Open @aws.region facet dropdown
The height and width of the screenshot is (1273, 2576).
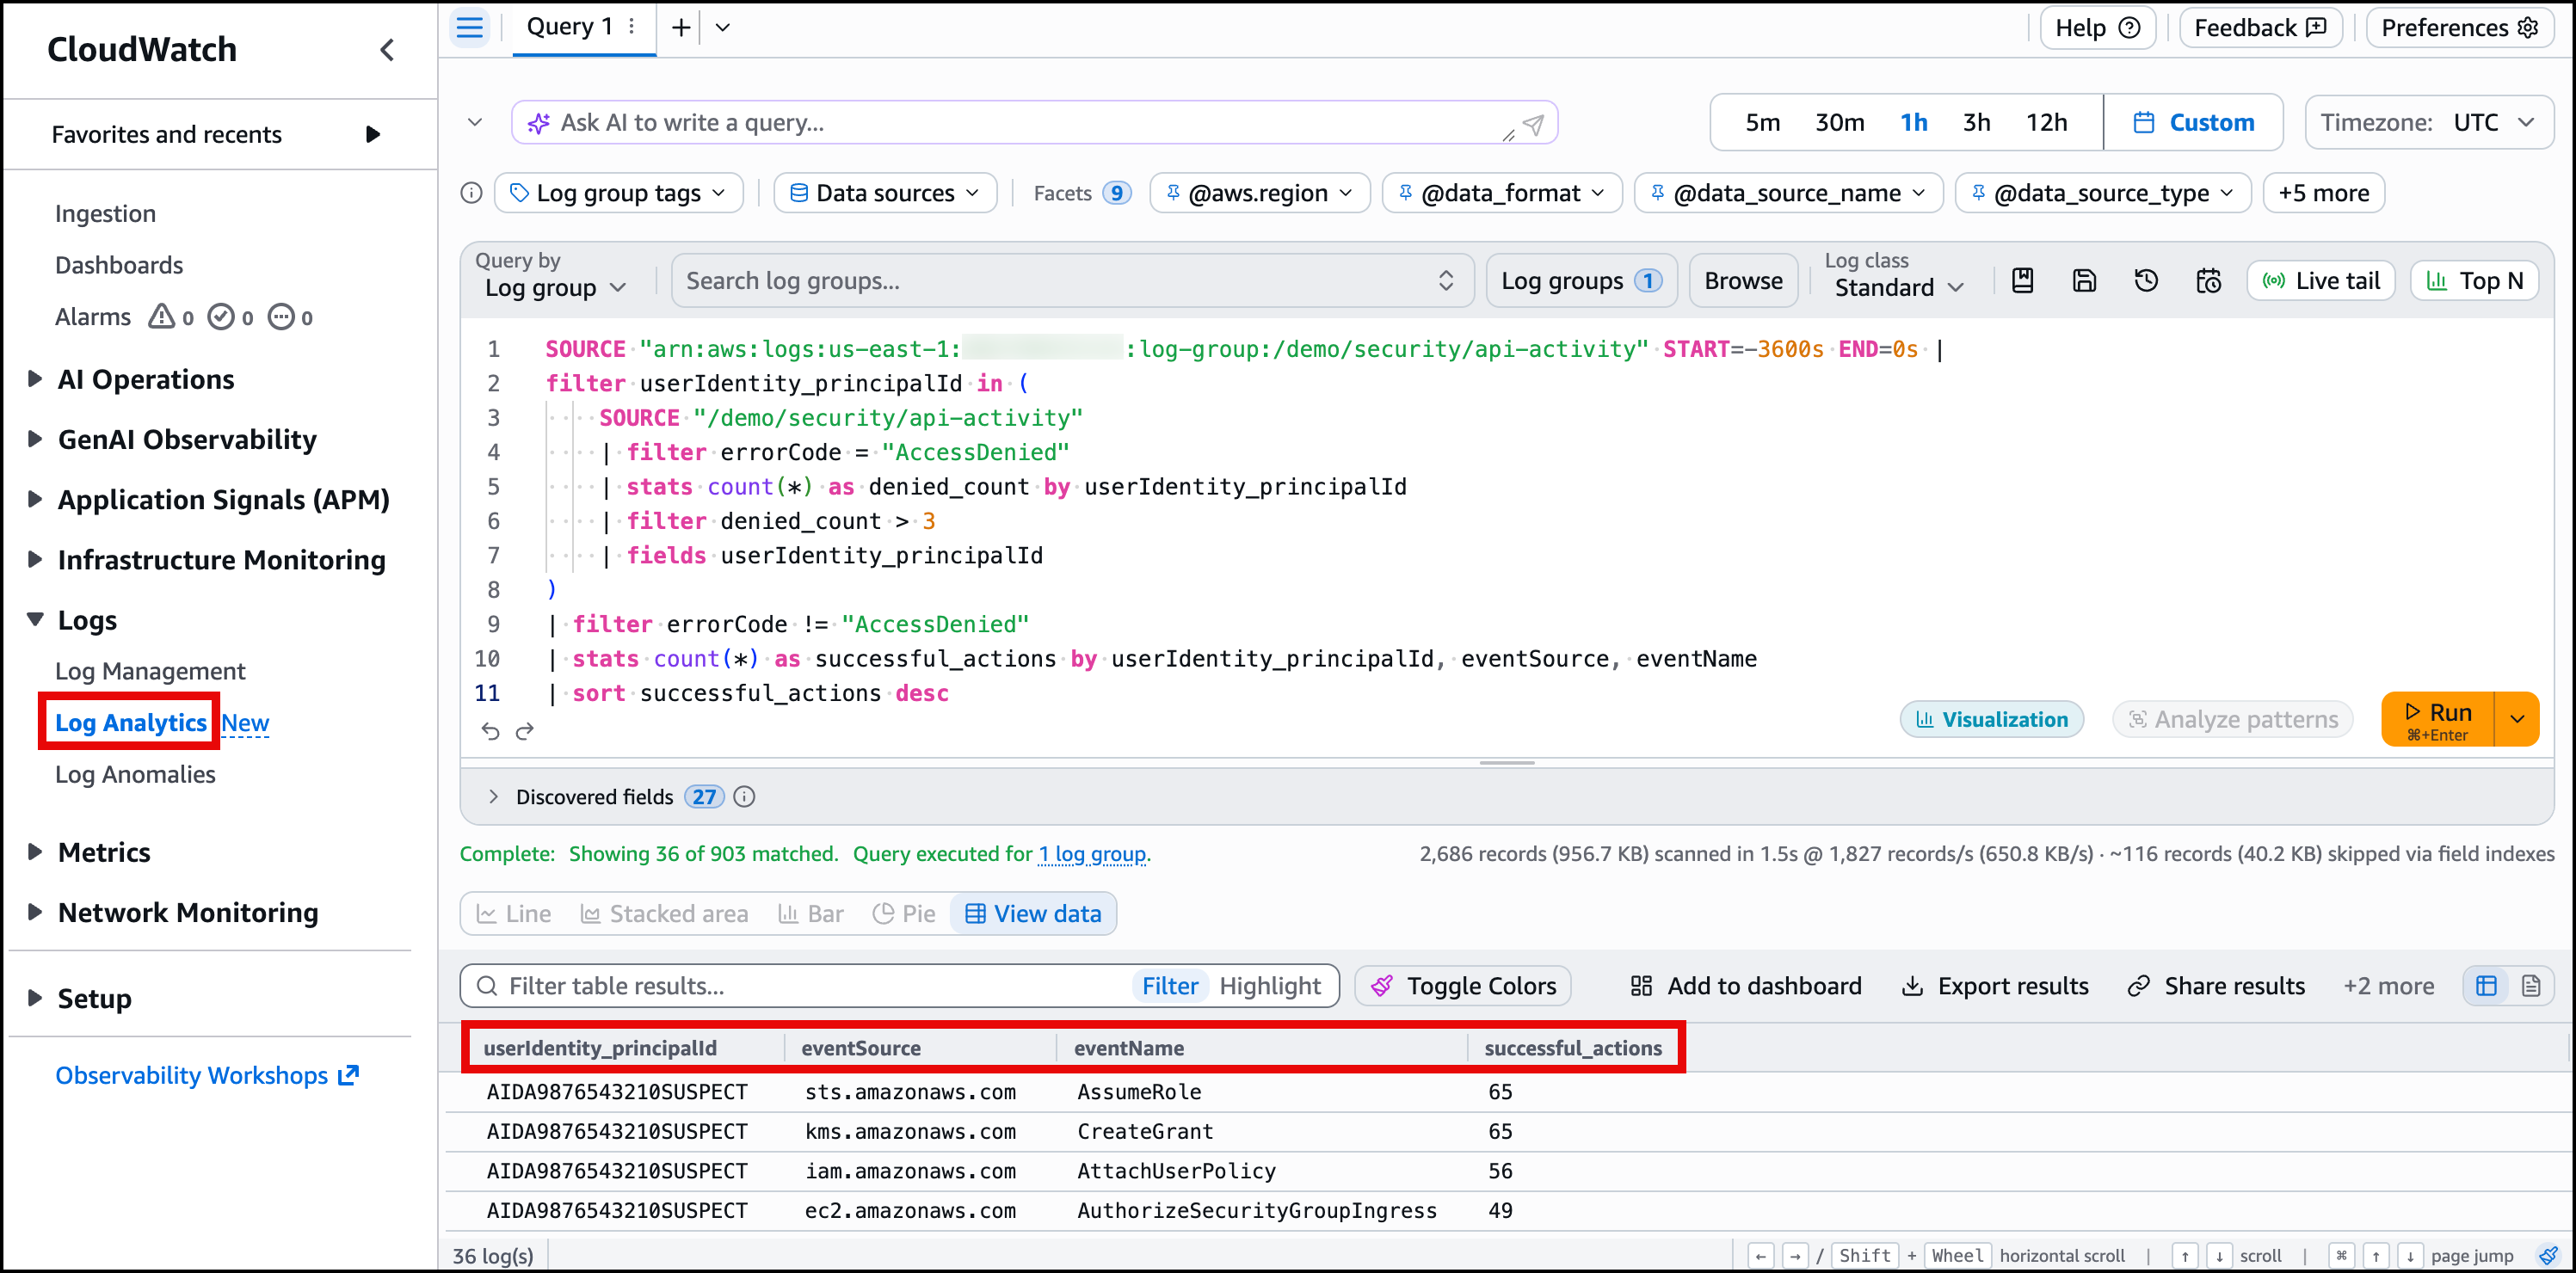1259,193
